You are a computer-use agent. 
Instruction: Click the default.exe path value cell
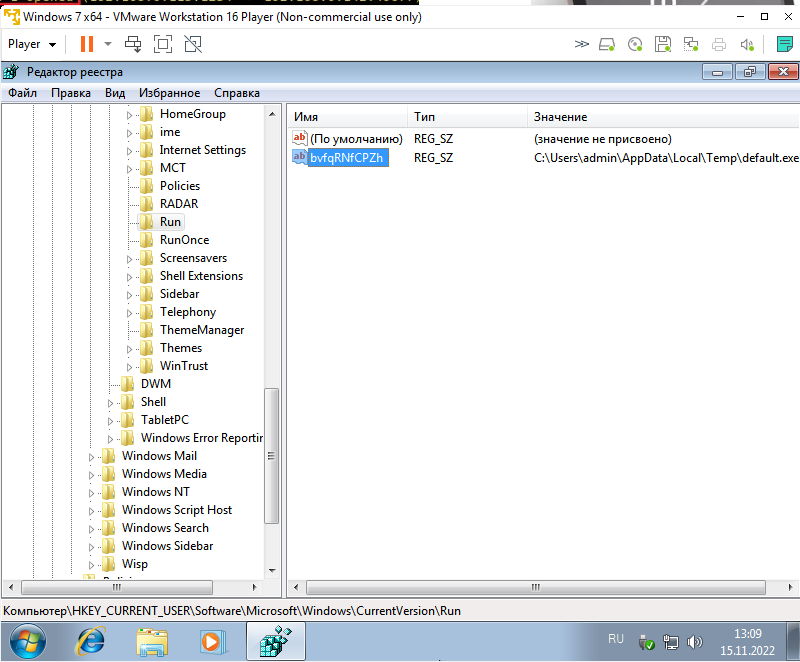coord(666,158)
